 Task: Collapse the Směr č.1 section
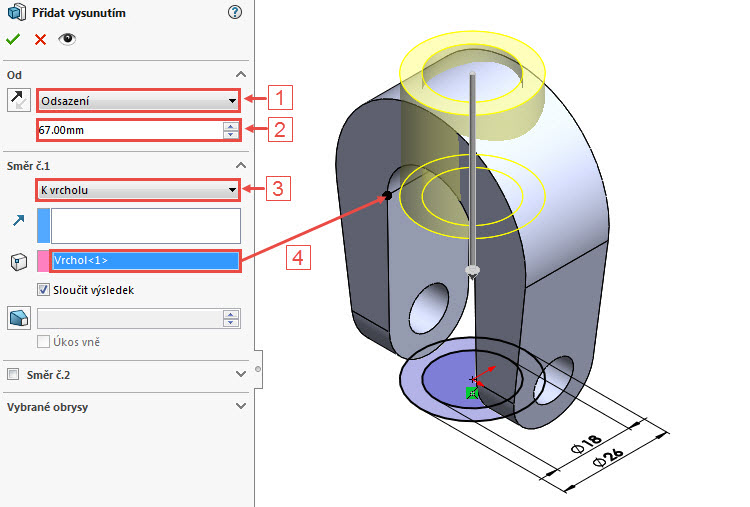241,165
